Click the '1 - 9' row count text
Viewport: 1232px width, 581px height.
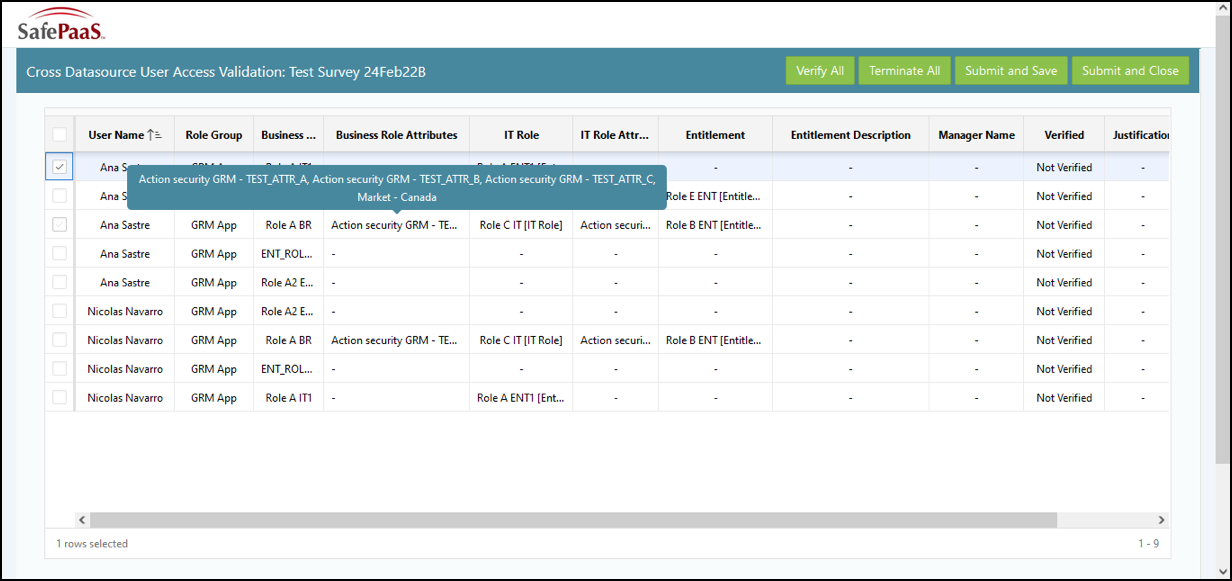[1148, 544]
